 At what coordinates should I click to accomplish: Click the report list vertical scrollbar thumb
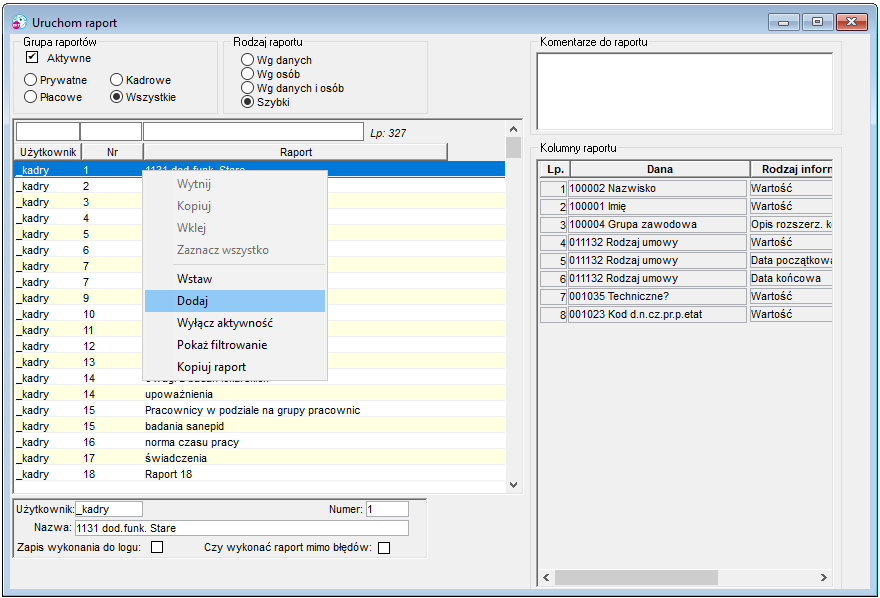514,148
